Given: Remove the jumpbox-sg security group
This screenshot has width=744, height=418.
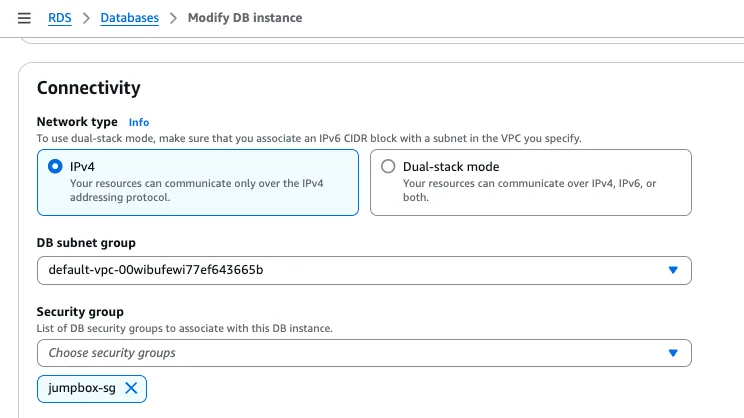Looking at the screenshot, I should tap(131, 389).
